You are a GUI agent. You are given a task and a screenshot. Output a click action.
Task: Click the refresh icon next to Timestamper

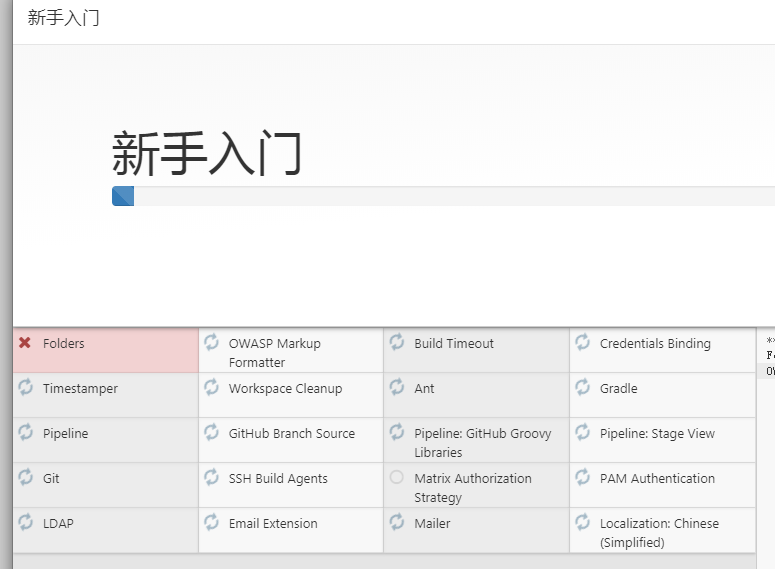[x=25, y=388]
